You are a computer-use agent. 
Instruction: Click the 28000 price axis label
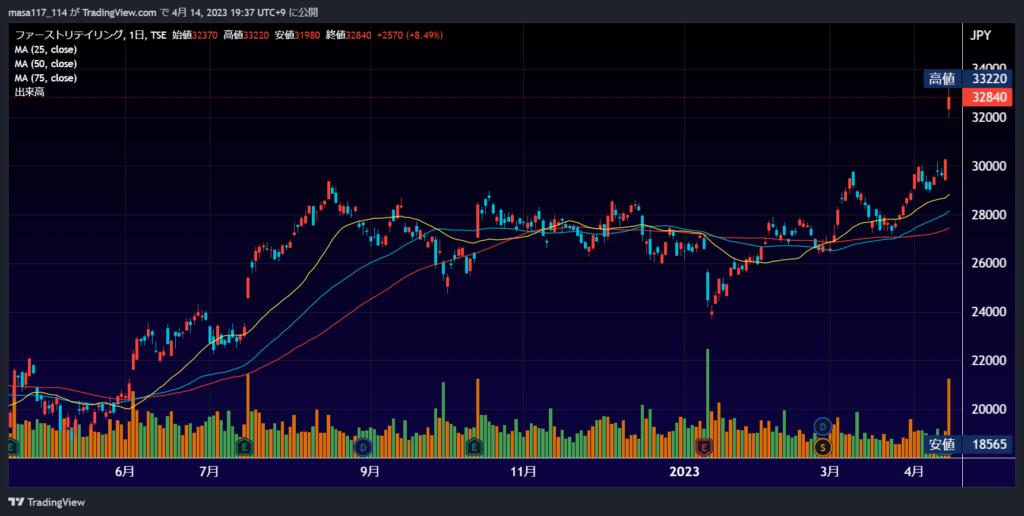[x=987, y=215]
